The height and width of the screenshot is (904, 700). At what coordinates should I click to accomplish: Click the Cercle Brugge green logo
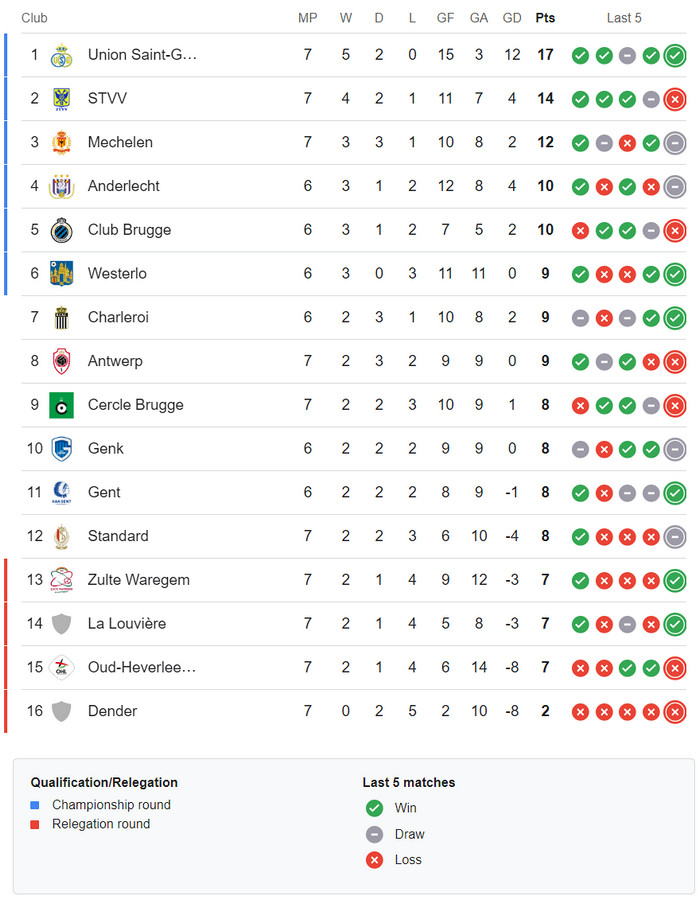(x=61, y=405)
